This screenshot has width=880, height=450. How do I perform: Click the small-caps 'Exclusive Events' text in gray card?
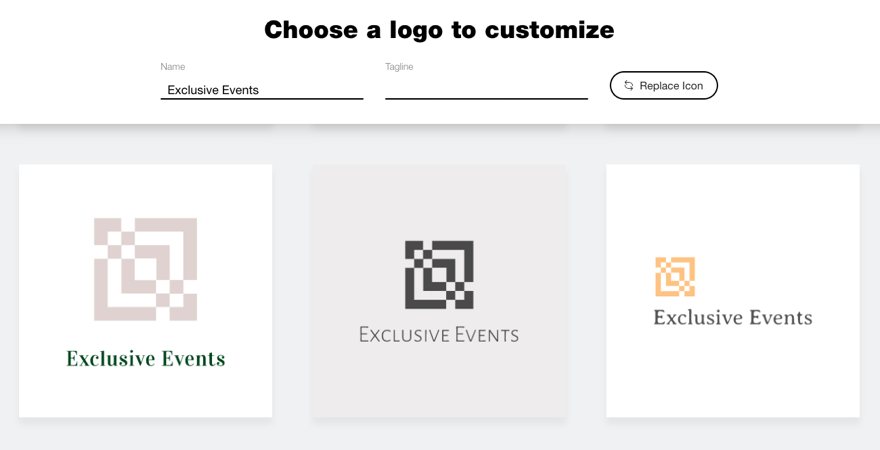pos(439,334)
